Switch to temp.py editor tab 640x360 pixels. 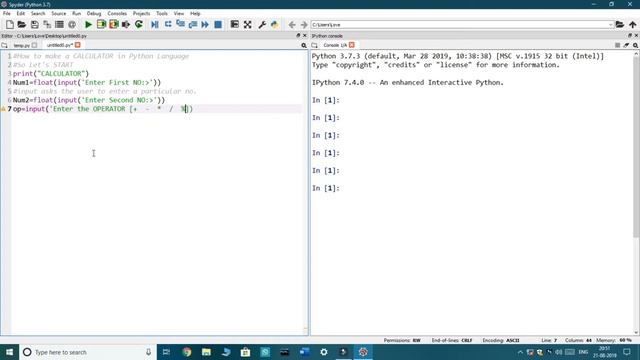(x=21, y=45)
